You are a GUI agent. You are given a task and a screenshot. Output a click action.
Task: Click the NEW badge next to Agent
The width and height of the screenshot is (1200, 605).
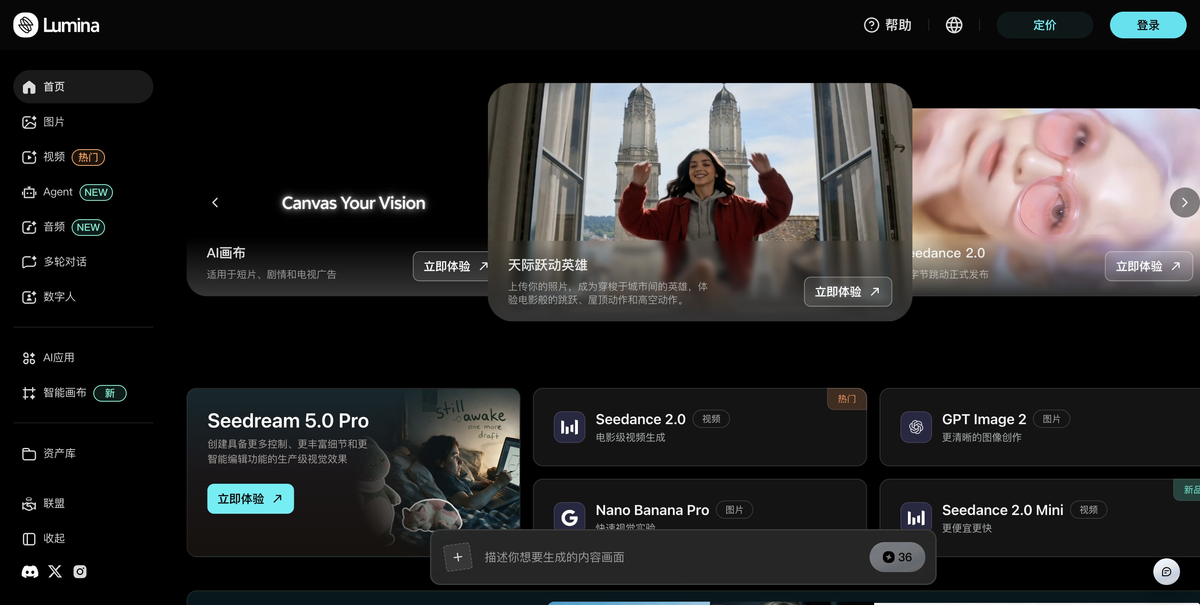click(x=96, y=192)
